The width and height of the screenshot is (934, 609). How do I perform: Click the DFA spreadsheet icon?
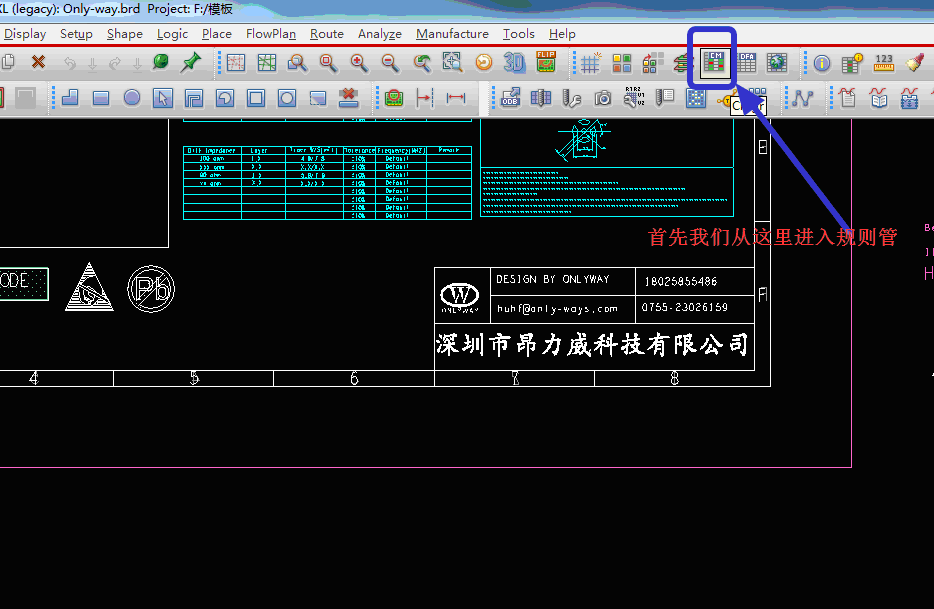pos(746,63)
